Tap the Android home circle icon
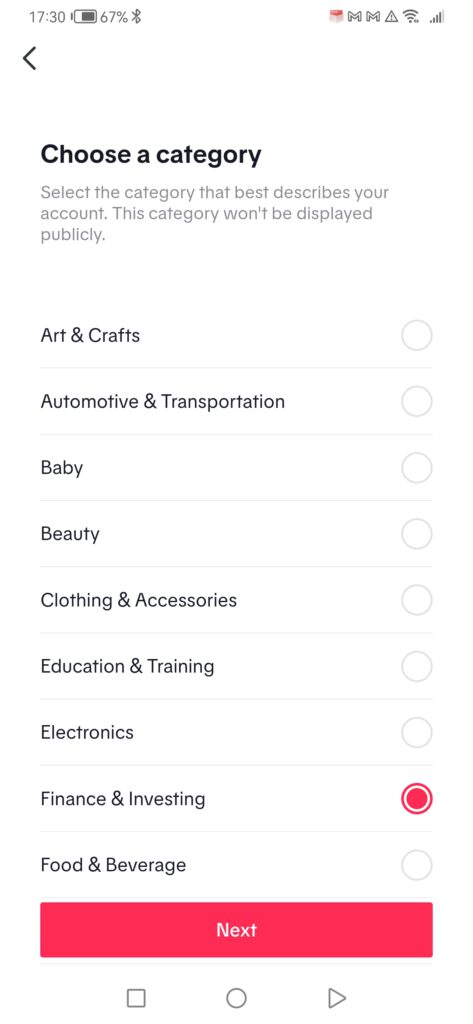Screen dimensions: 473x1024 (x=236, y=998)
